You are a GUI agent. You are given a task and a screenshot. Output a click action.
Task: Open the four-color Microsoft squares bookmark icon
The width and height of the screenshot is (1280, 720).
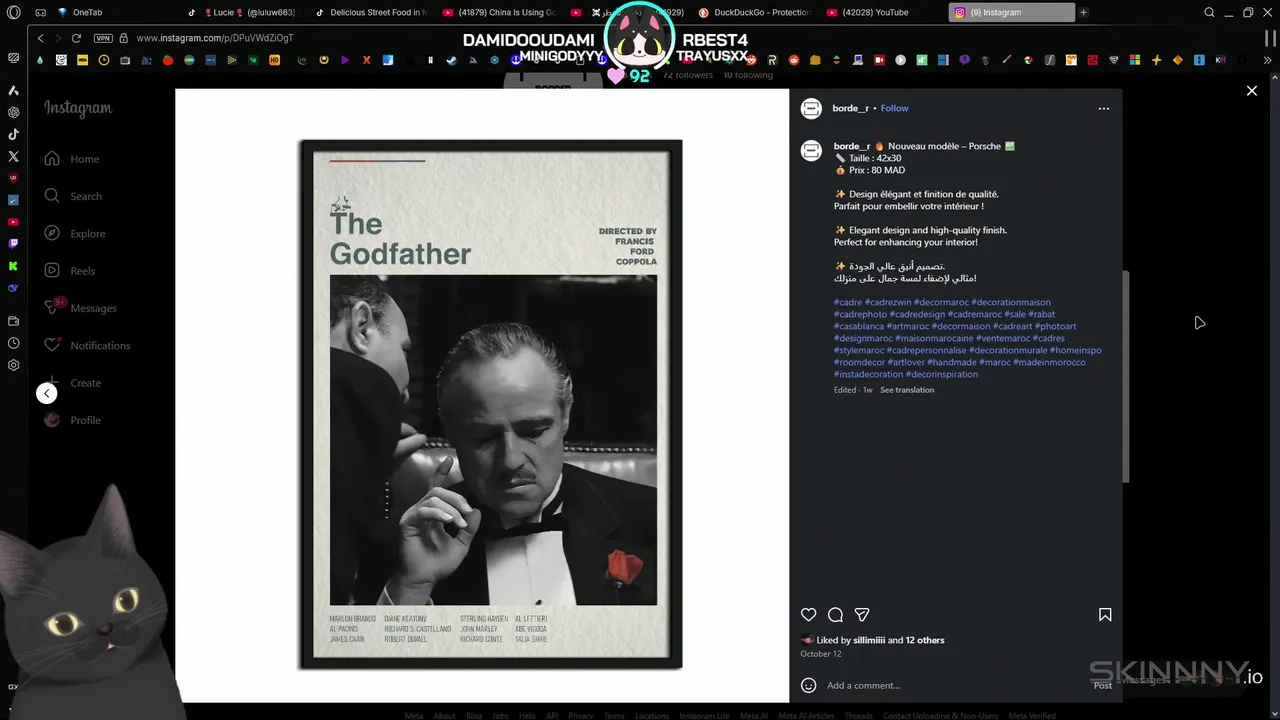click(1135, 60)
